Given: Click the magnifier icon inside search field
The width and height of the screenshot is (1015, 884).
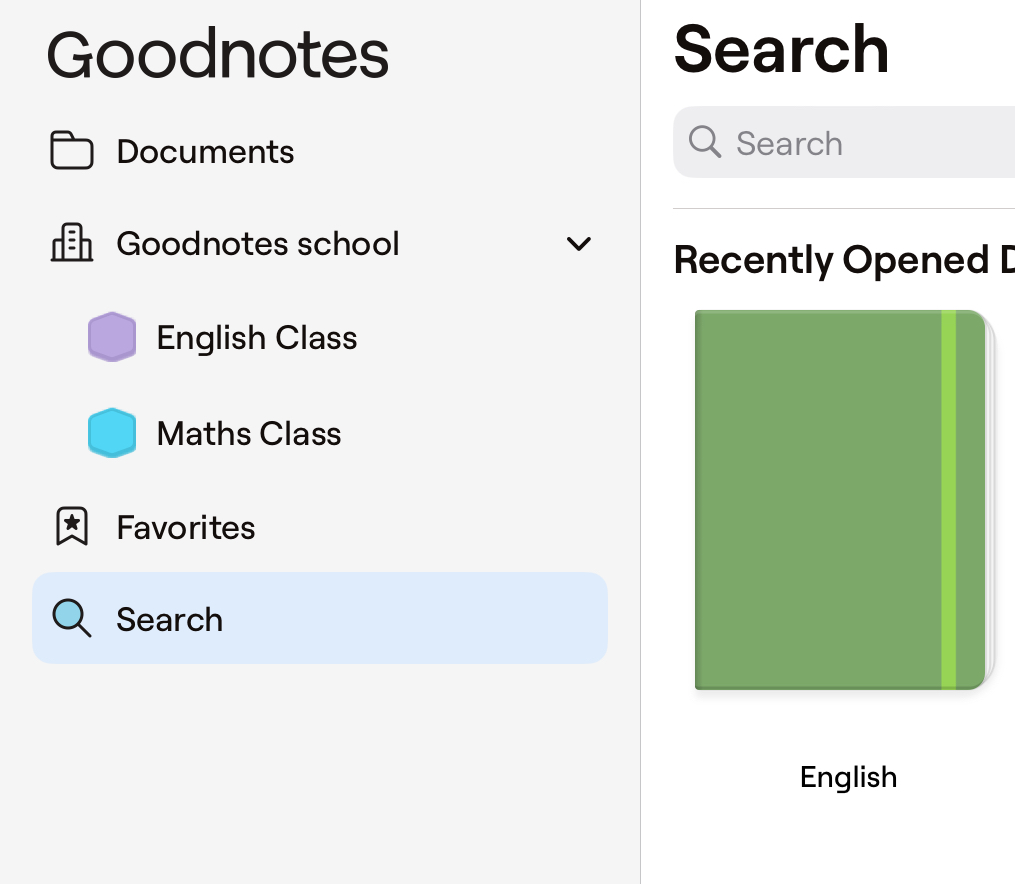Looking at the screenshot, I should [x=705, y=142].
